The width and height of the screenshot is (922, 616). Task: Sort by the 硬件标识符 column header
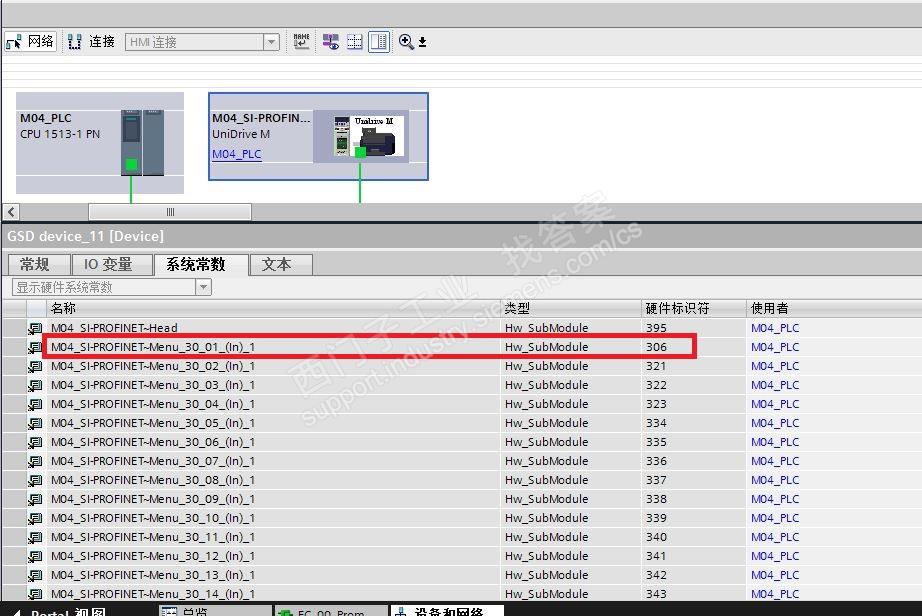point(694,308)
